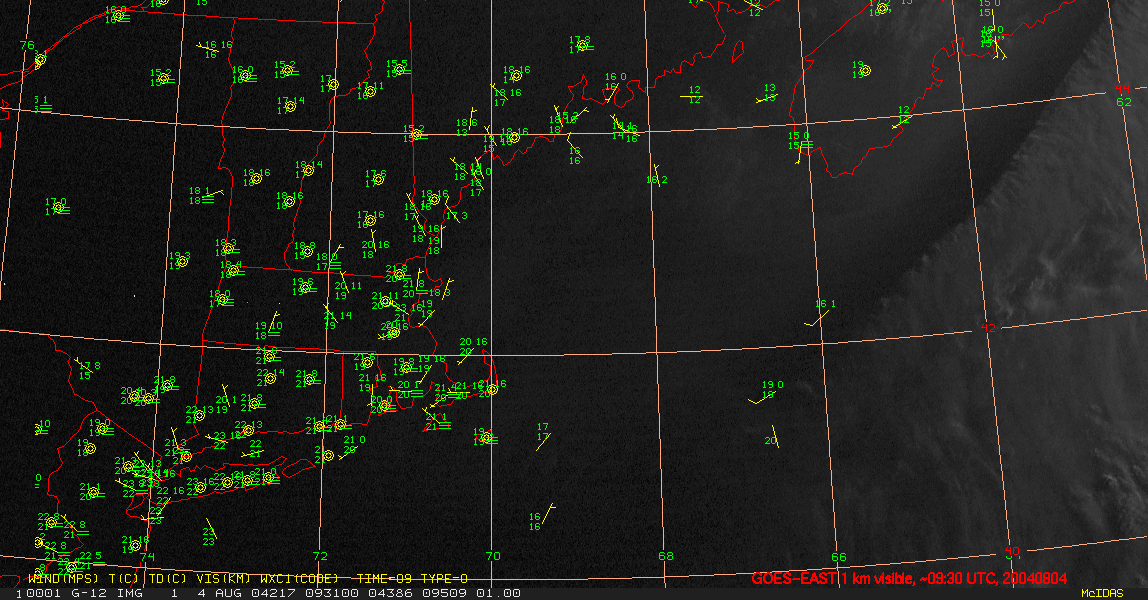This screenshot has width=1148, height=600.
Task: Click the VIS(KM) legend label
Action: 223,578
